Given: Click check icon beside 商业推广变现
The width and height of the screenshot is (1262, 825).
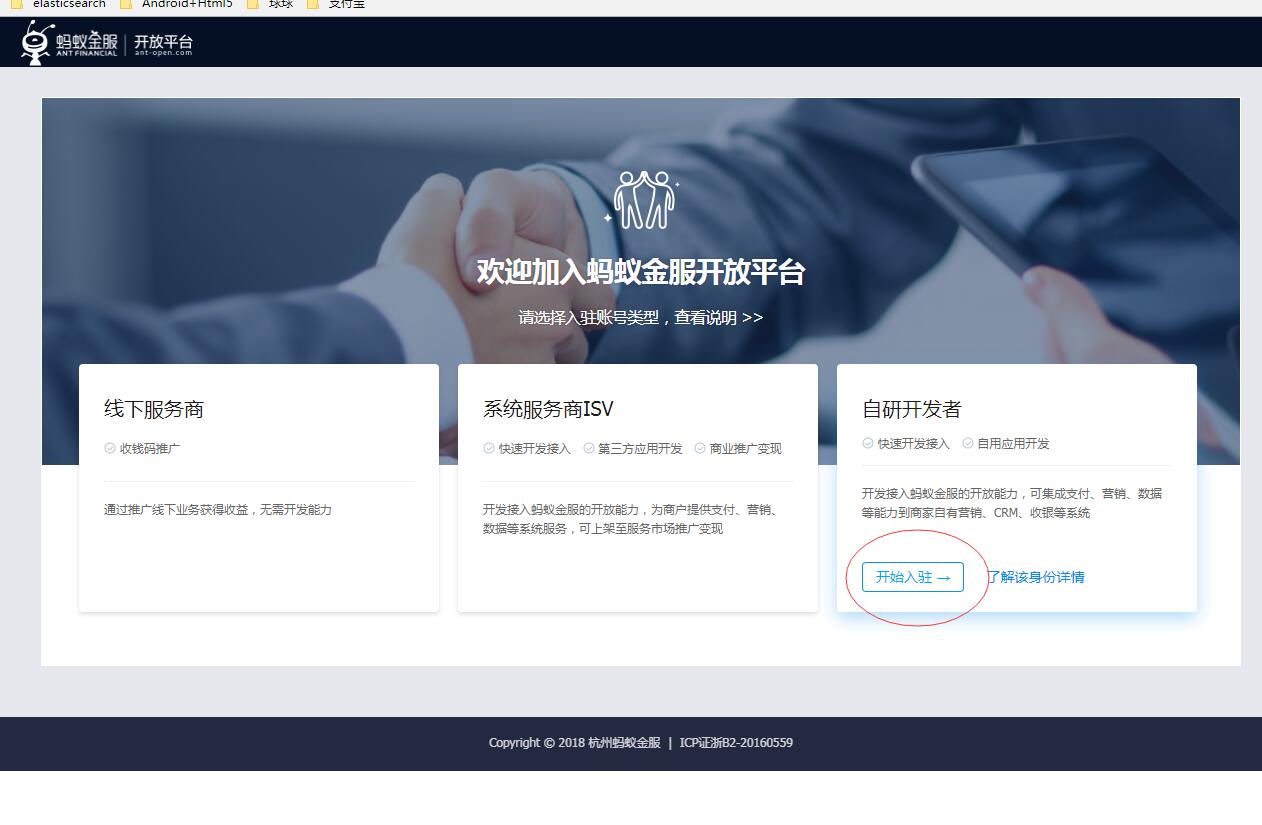Looking at the screenshot, I should coord(700,448).
